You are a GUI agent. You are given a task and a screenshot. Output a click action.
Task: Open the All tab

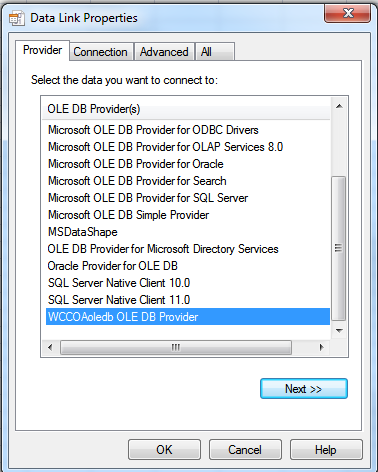coord(215,52)
